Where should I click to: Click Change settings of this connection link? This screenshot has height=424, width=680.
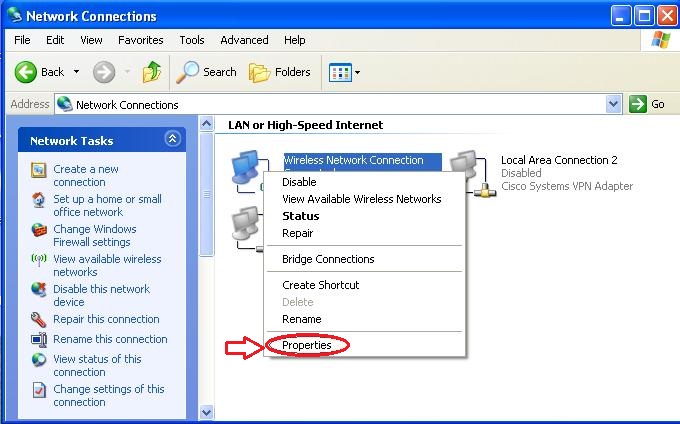tap(109, 395)
